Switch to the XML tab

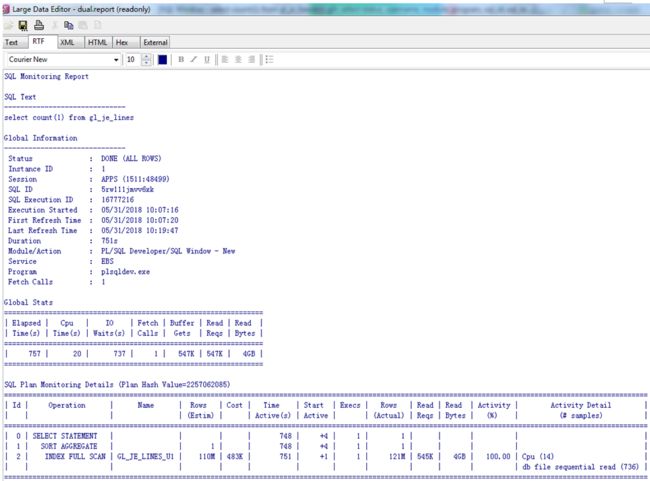(67, 42)
